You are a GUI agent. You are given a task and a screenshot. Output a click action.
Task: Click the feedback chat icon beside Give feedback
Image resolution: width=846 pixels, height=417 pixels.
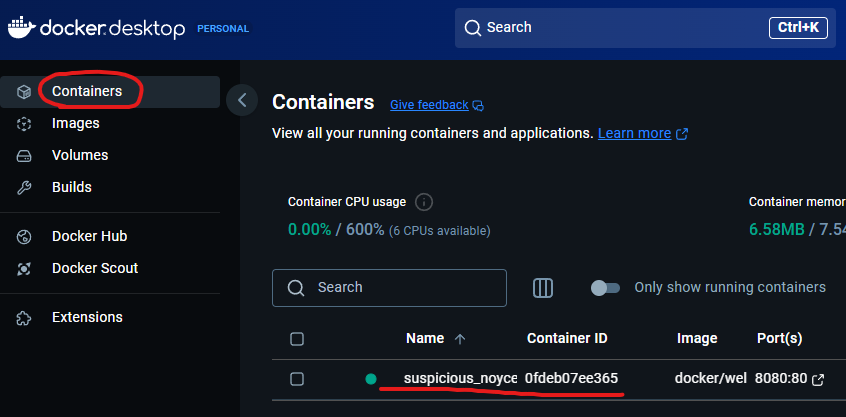(478, 105)
